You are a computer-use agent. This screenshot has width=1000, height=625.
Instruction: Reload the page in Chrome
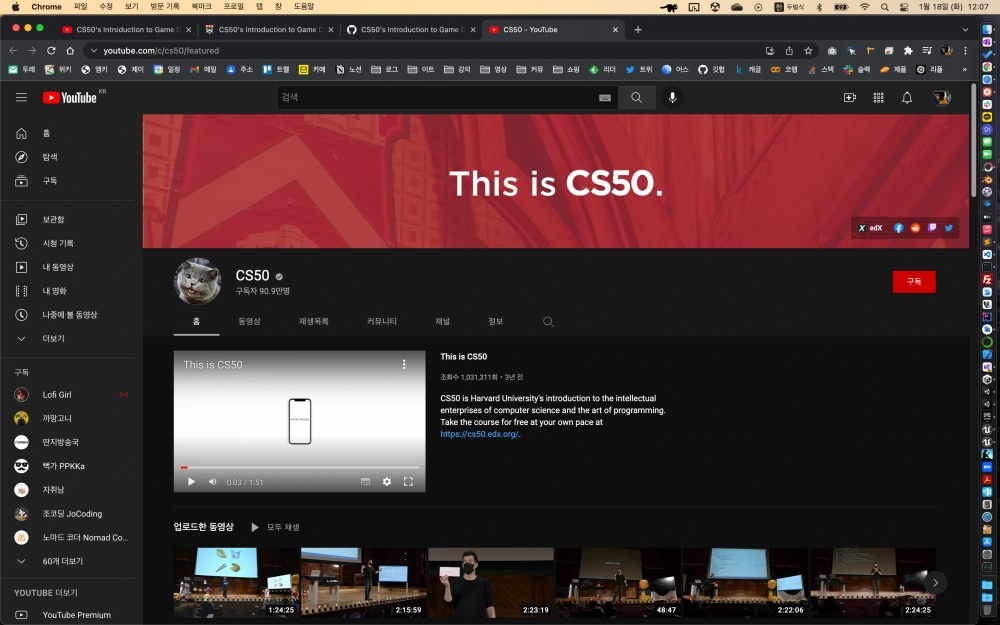[51, 50]
